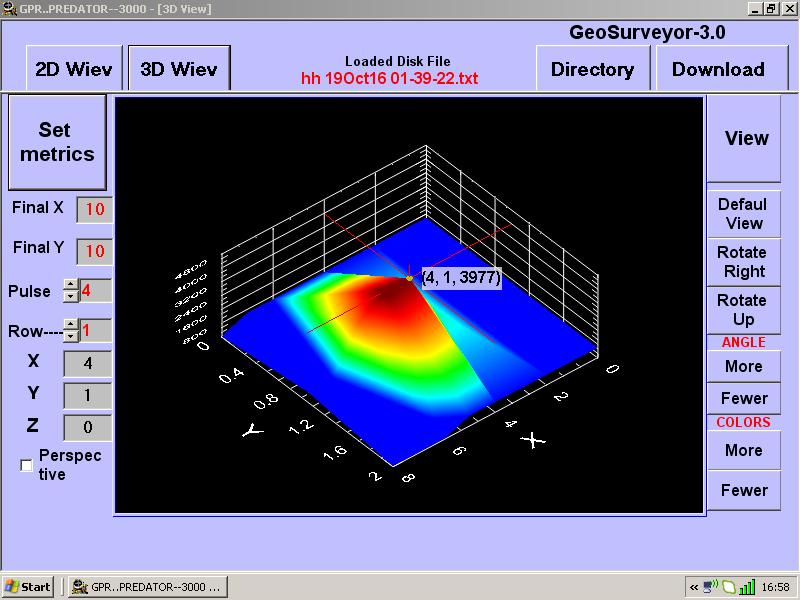Click GPR..PREDATOR--3000 taskbar button
This screenshot has height=600, width=800.
click(x=148, y=587)
